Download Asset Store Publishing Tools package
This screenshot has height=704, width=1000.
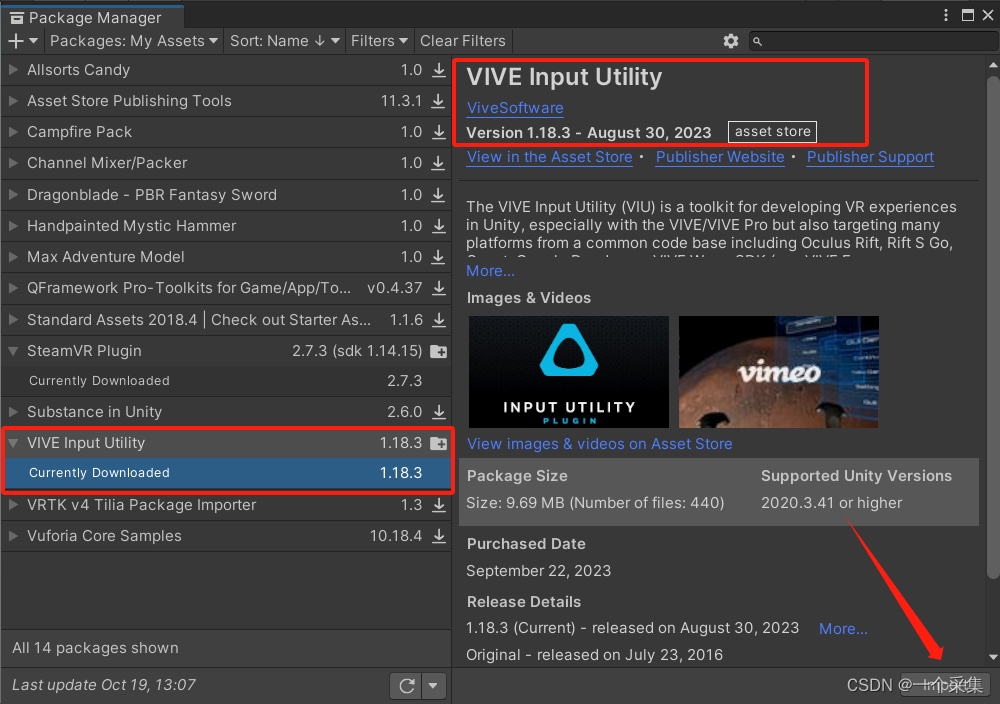click(x=439, y=101)
